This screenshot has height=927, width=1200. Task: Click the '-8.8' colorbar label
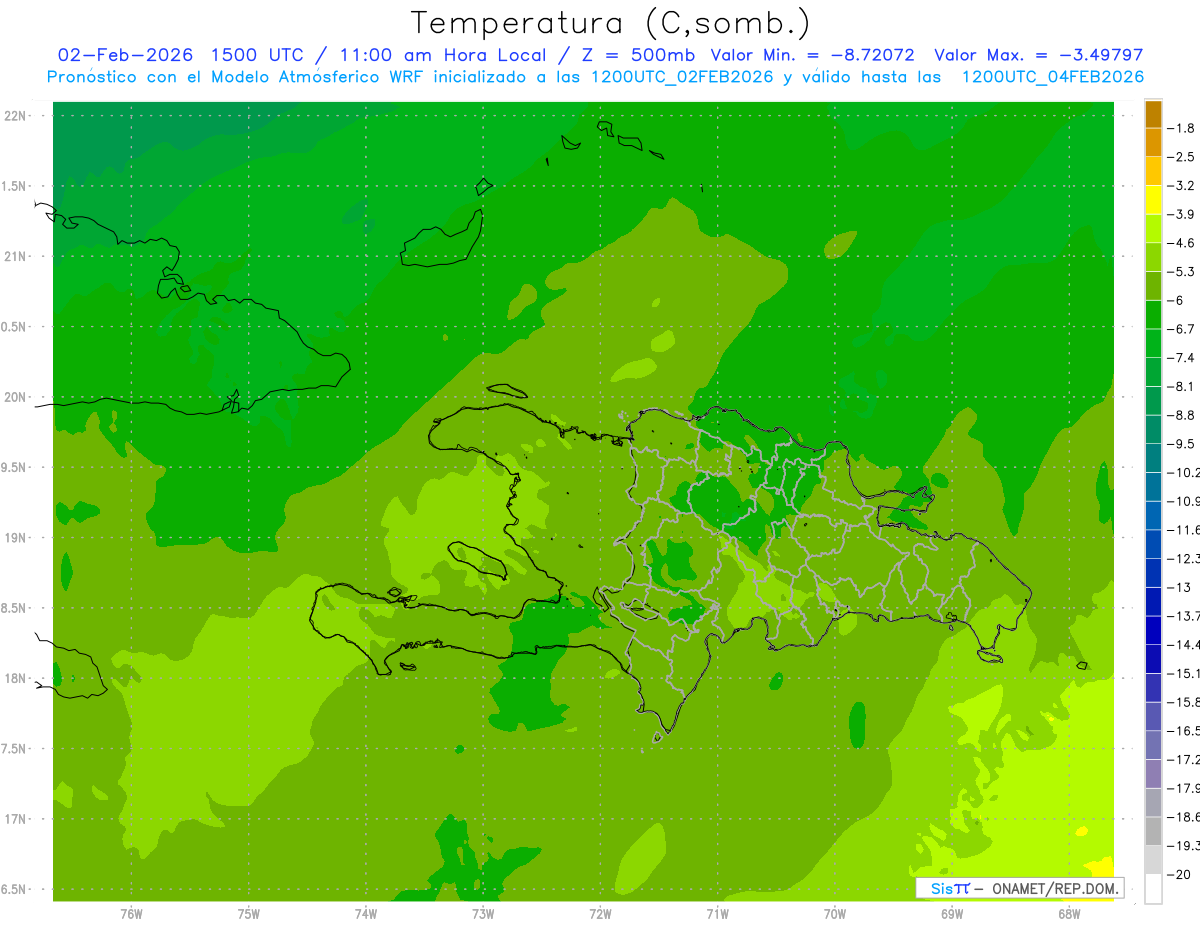[x=1181, y=415]
